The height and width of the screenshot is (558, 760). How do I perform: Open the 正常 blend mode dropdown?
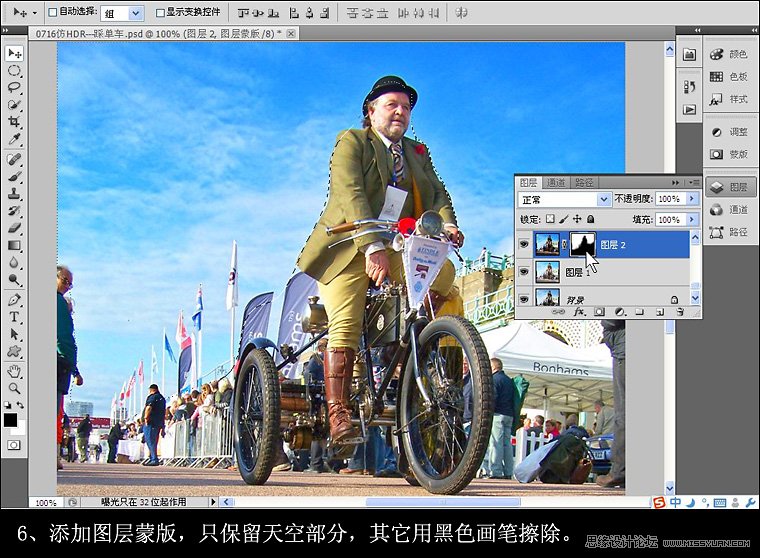coord(603,199)
